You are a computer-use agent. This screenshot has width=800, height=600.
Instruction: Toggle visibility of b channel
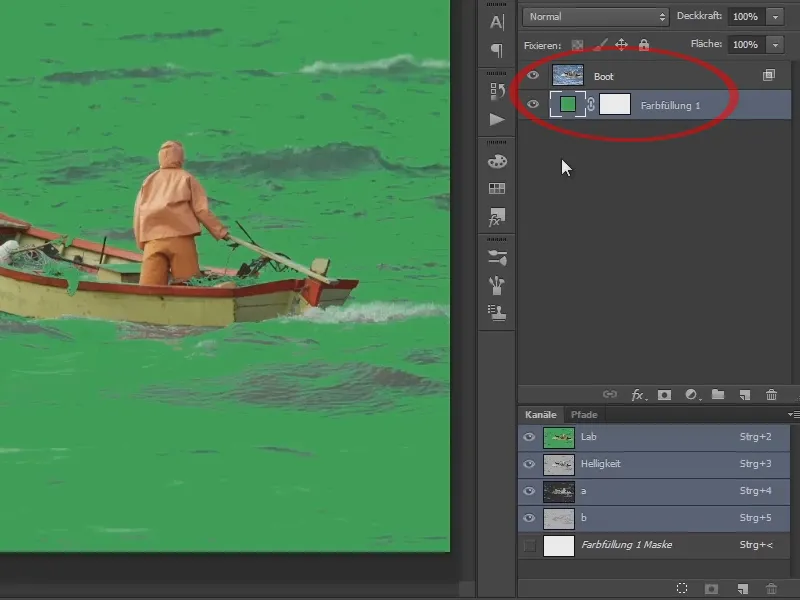coord(530,518)
